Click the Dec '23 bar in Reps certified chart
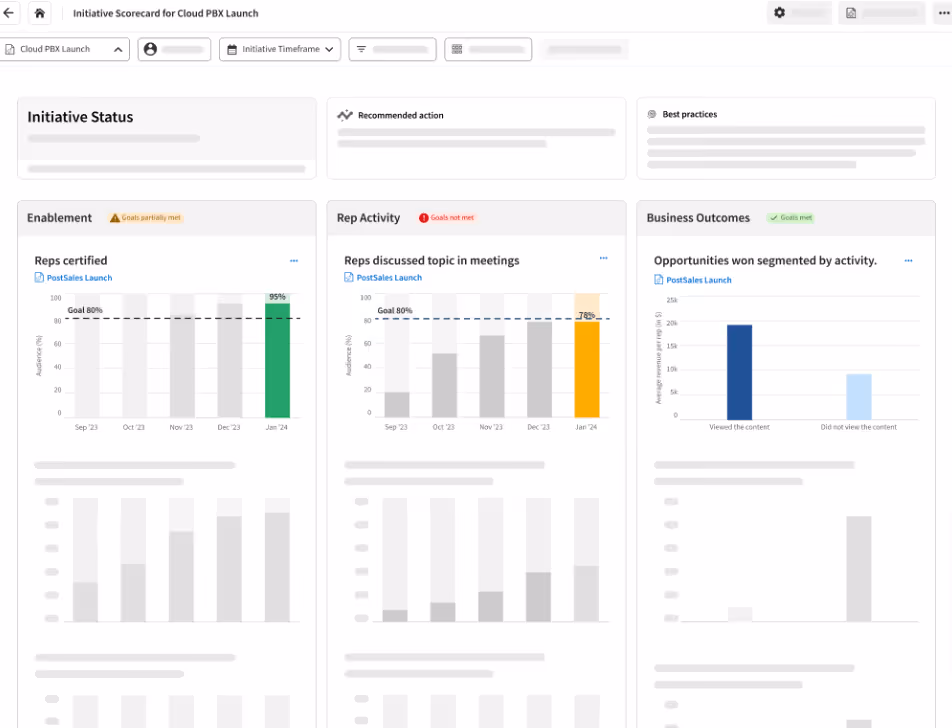This screenshot has width=952, height=728. [x=230, y=361]
